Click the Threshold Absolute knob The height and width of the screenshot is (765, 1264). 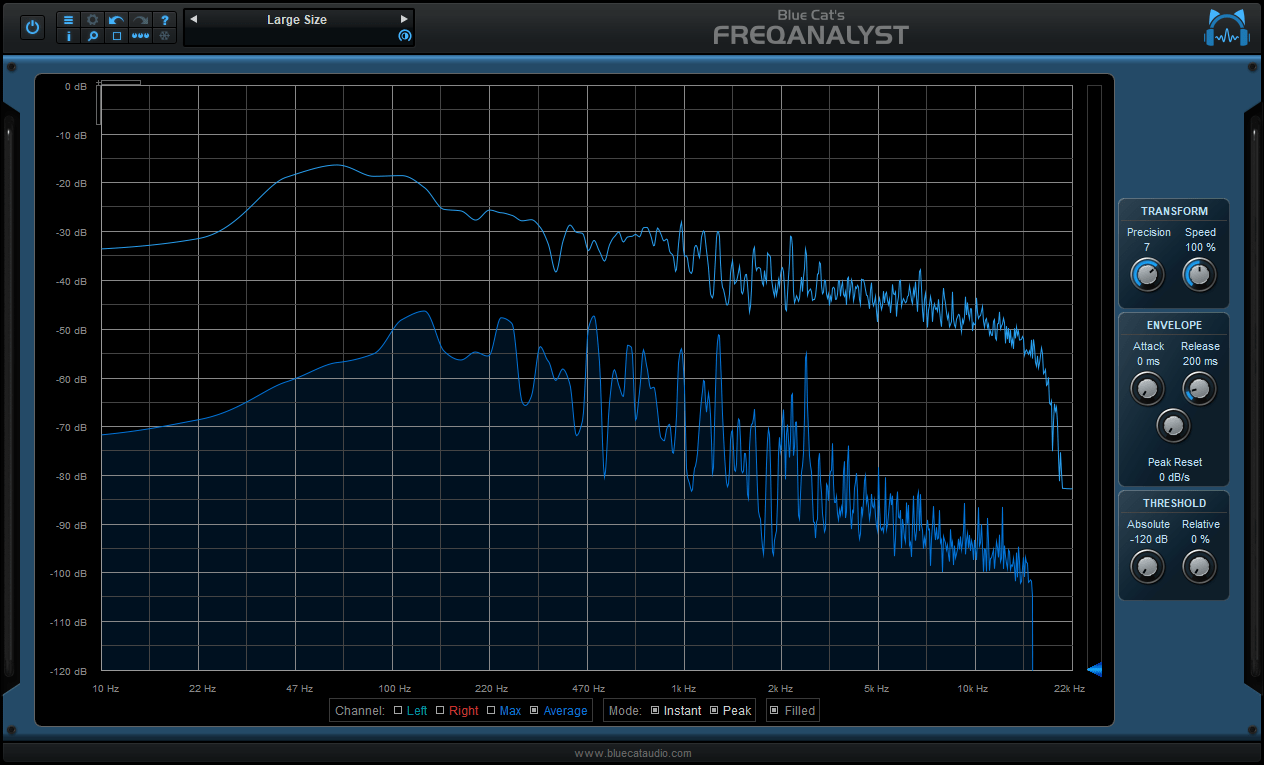[1148, 567]
